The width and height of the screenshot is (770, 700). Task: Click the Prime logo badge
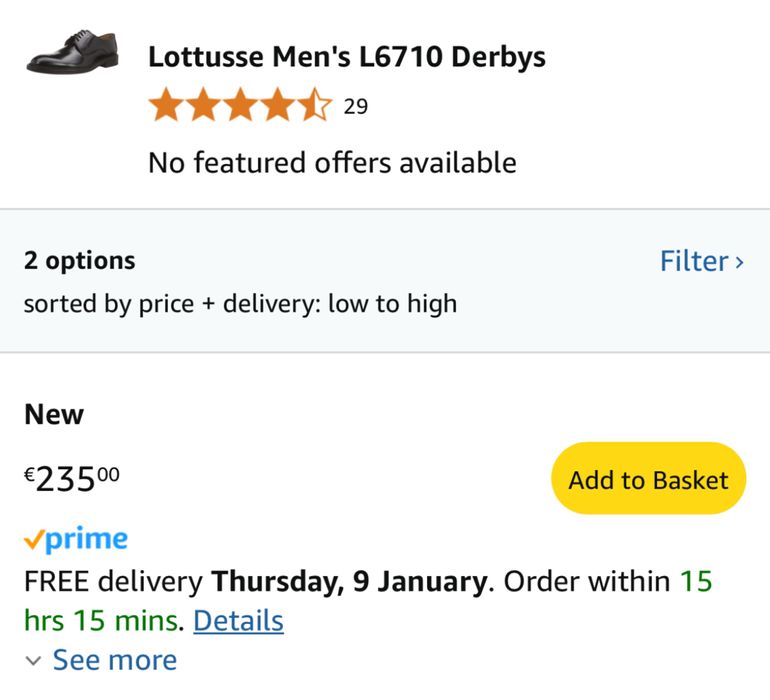(76, 540)
